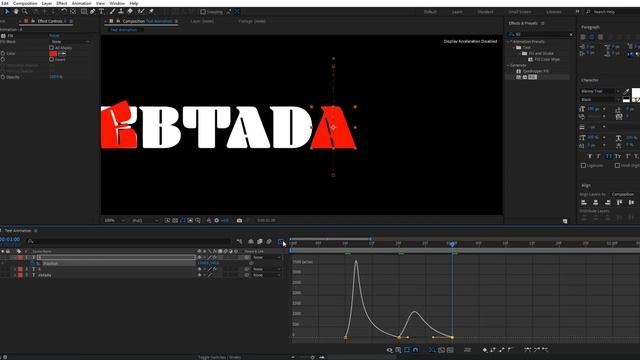Screen dimensions: 640x360
Task: Switch to the Effect Controls tab
Action: tap(50, 21)
